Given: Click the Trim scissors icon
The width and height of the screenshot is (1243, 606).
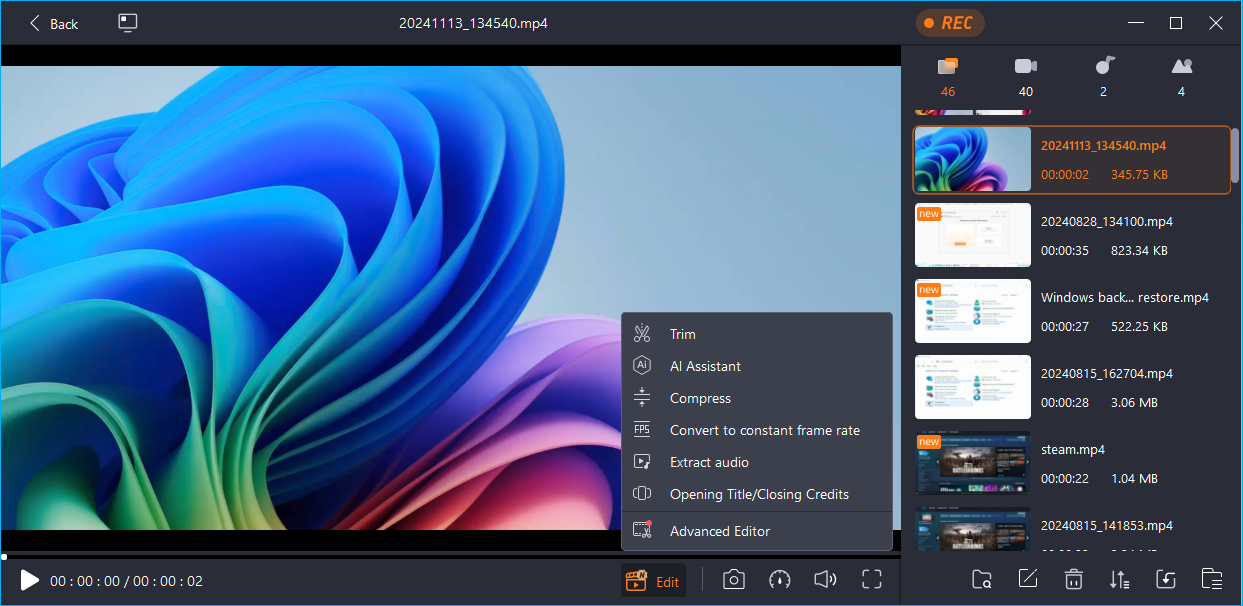Looking at the screenshot, I should [642, 334].
